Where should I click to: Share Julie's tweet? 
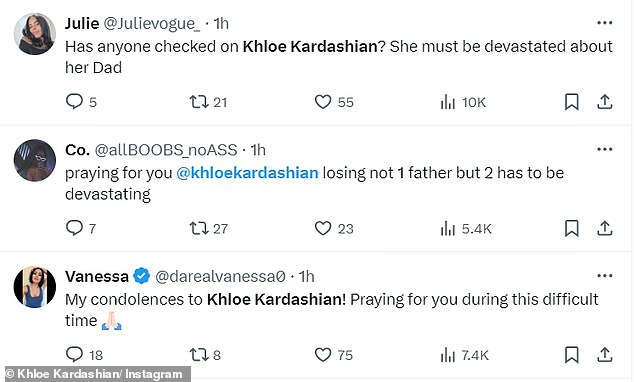point(604,102)
